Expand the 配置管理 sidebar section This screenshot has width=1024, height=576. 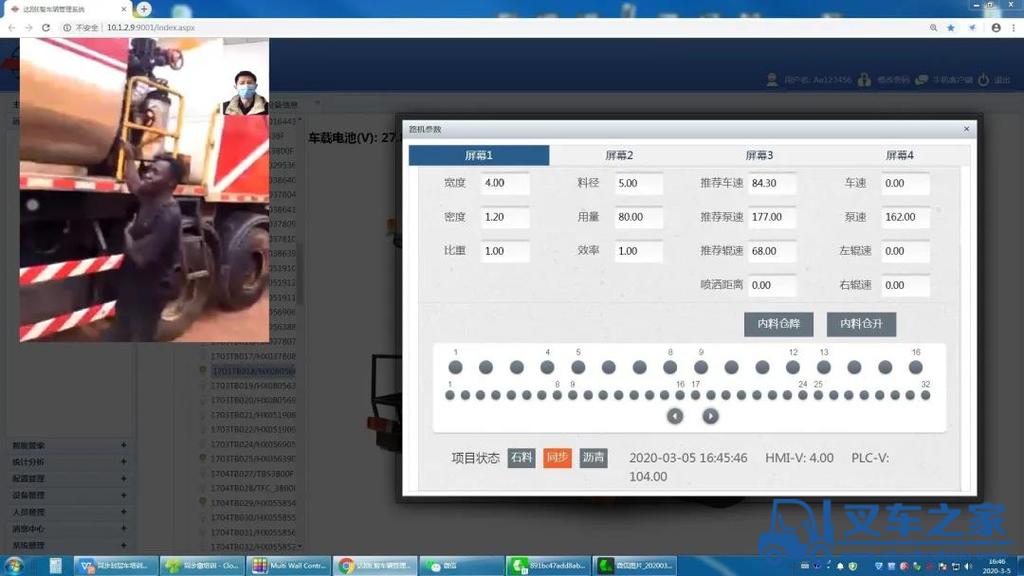[x=69, y=479]
